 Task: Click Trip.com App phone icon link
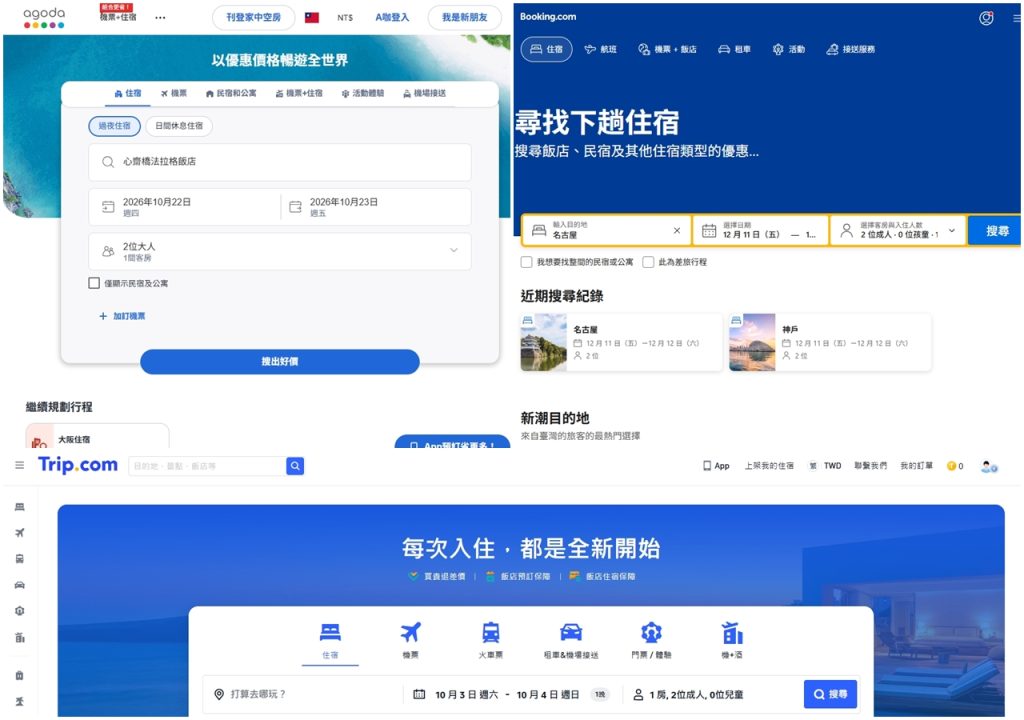[x=716, y=466]
